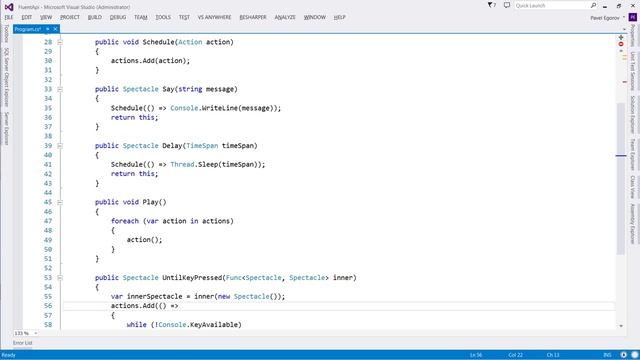
Task: Open the TEST menu
Action: pyautogui.click(x=184, y=17)
